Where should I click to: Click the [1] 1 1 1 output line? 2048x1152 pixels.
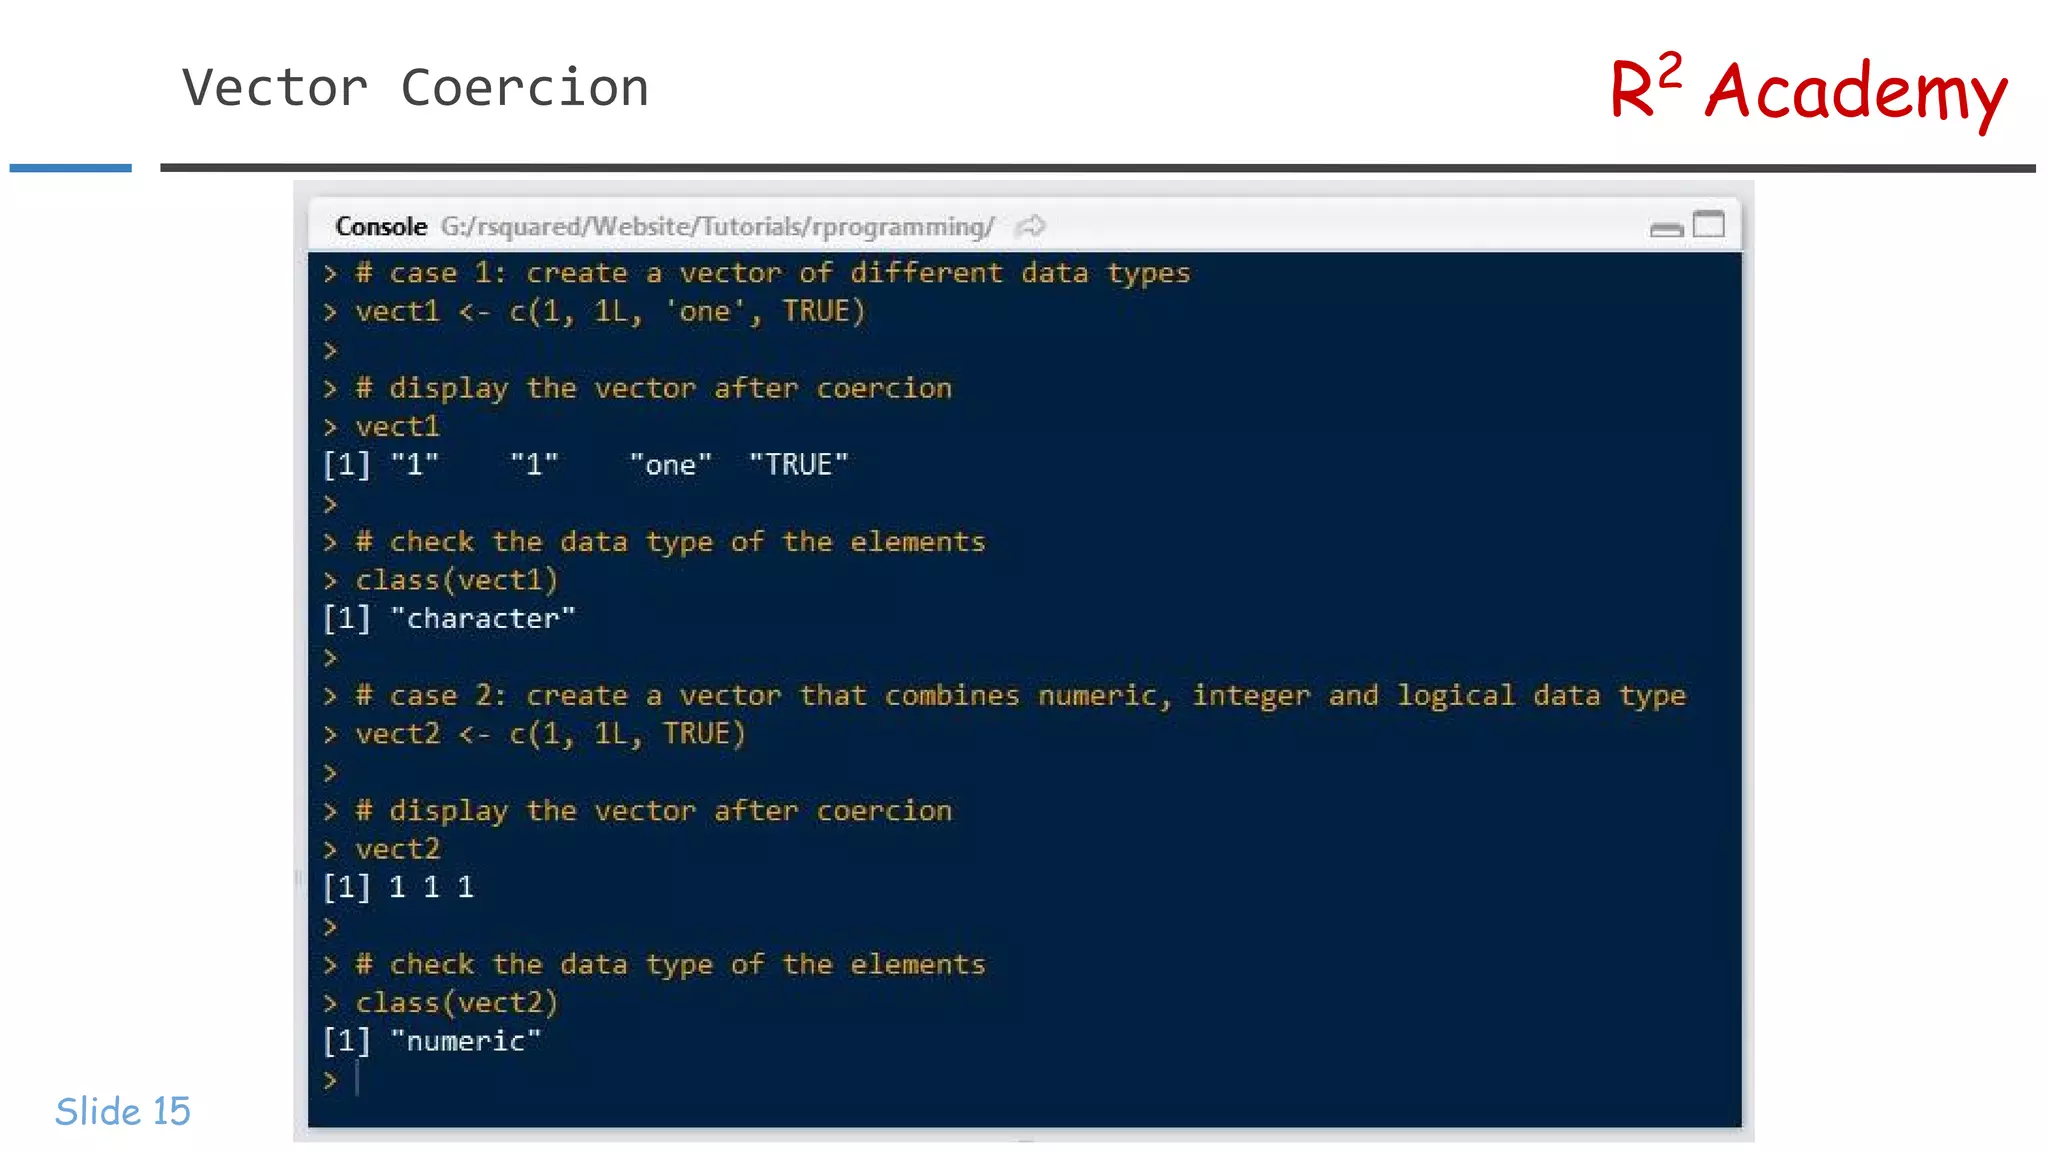pyautogui.click(x=398, y=888)
